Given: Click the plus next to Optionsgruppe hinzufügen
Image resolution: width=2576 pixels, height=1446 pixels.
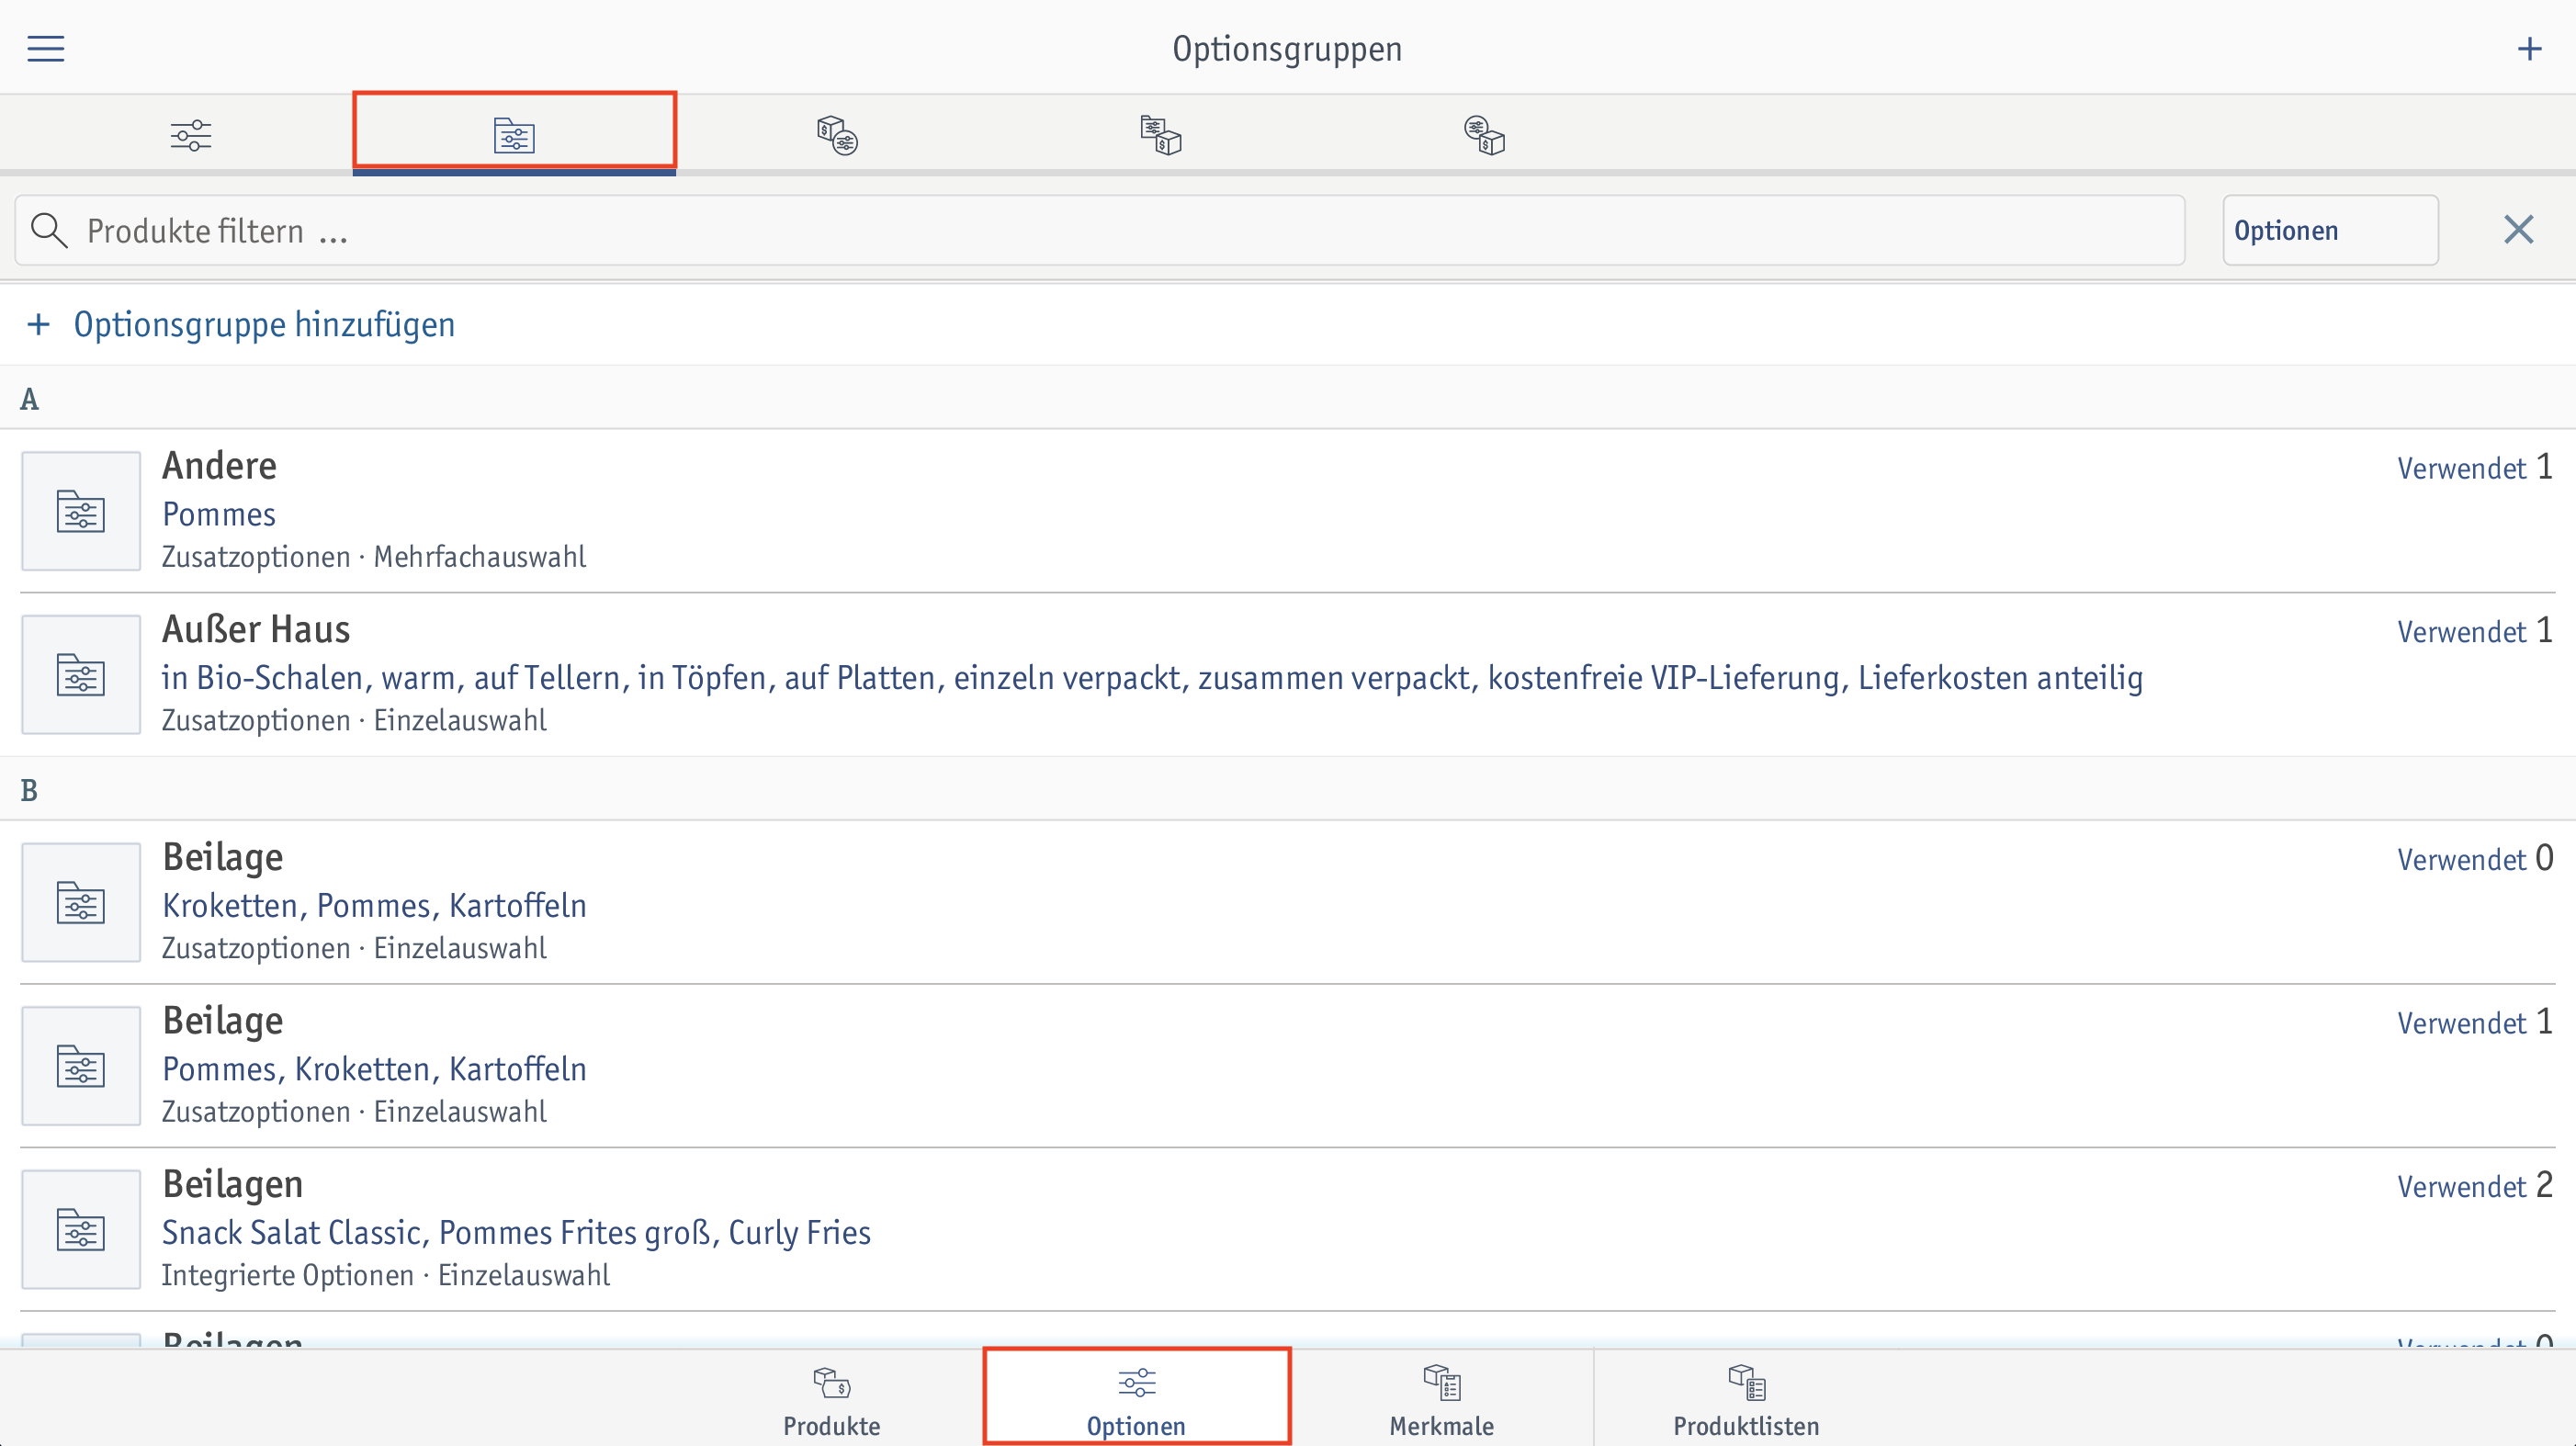Looking at the screenshot, I should (38, 324).
